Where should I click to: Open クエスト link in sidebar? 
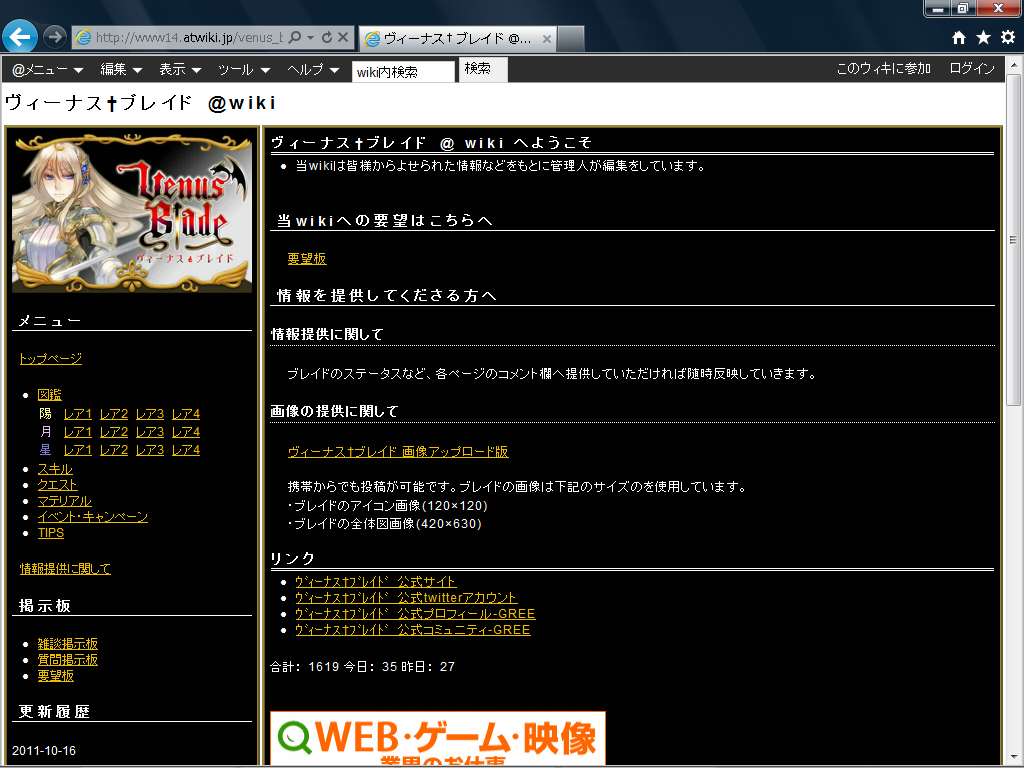point(57,485)
